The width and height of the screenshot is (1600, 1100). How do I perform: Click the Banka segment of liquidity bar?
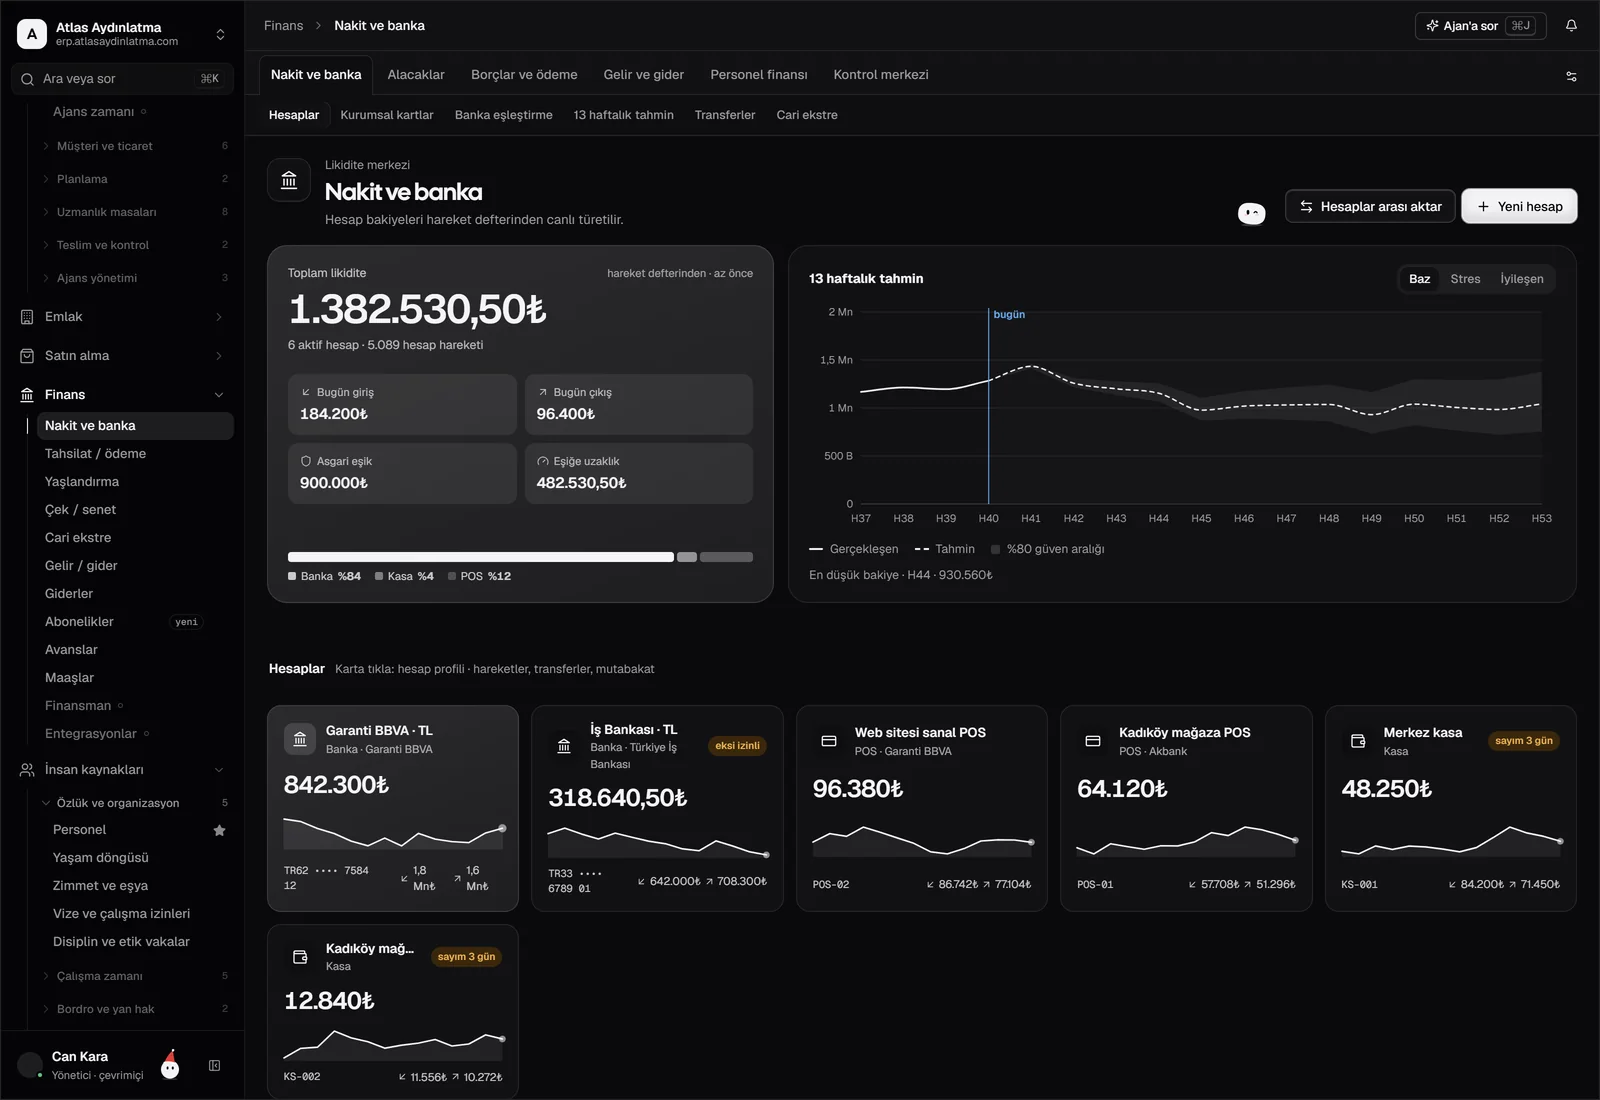coord(480,557)
